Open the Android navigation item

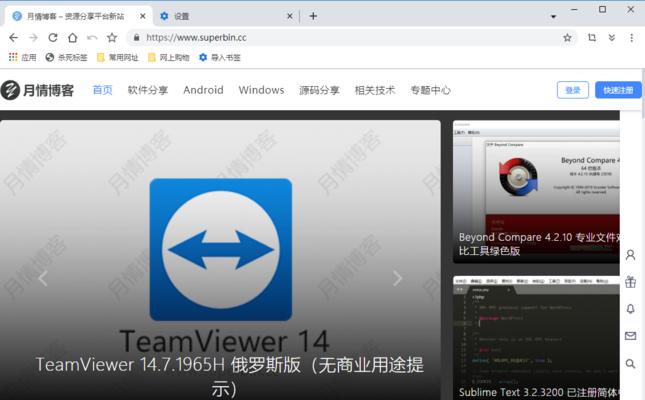point(203,90)
